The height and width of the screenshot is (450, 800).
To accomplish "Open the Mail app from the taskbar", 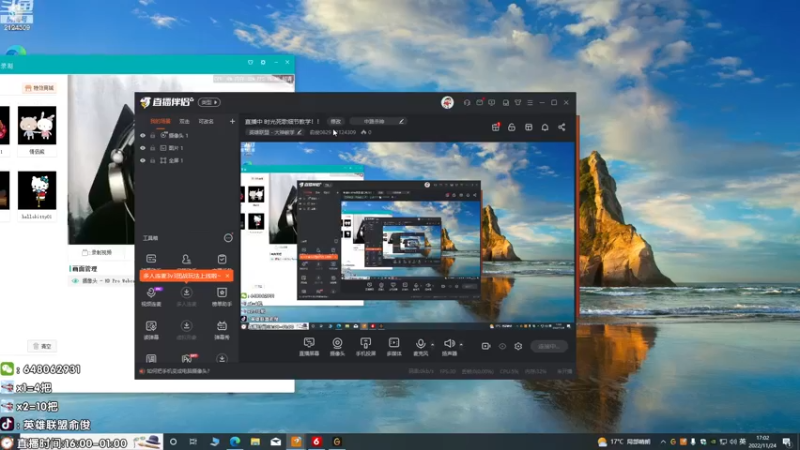I will pos(276,442).
